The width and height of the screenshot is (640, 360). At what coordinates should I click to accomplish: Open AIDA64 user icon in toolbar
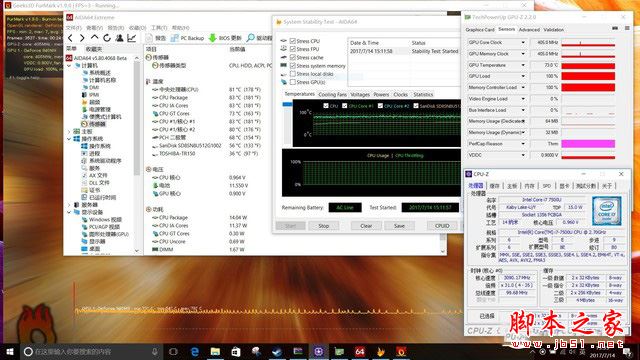click(119, 38)
